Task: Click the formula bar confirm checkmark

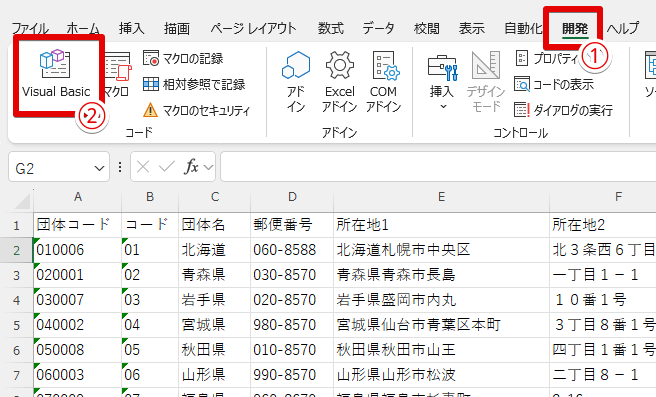Action: (x=167, y=167)
